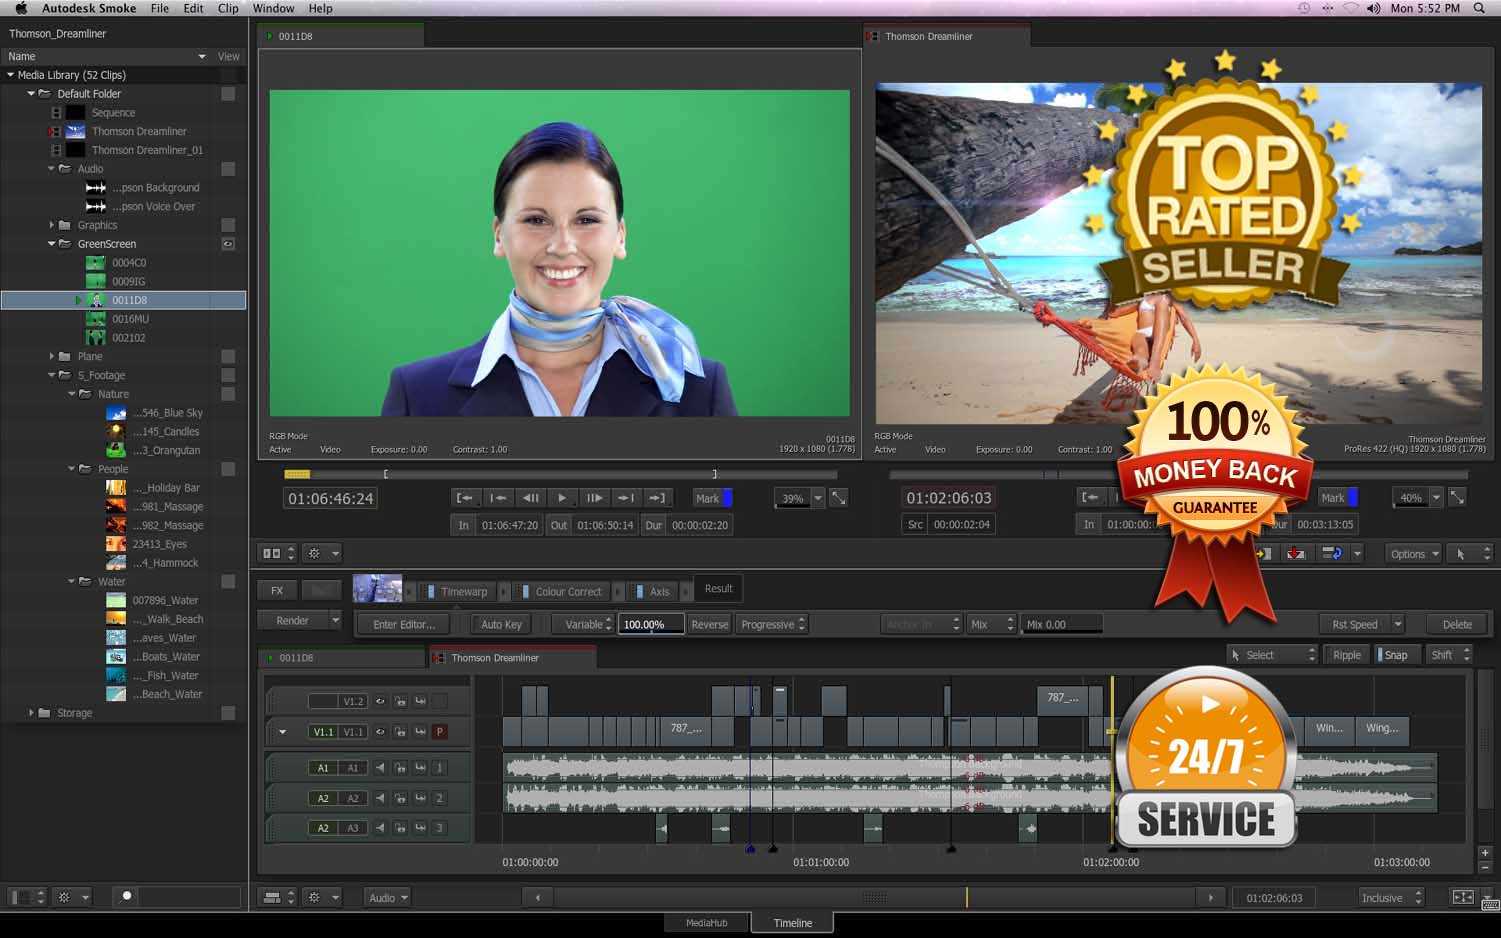Click the source viewer scrub bar
This screenshot has width=1501, height=938.
550,474
